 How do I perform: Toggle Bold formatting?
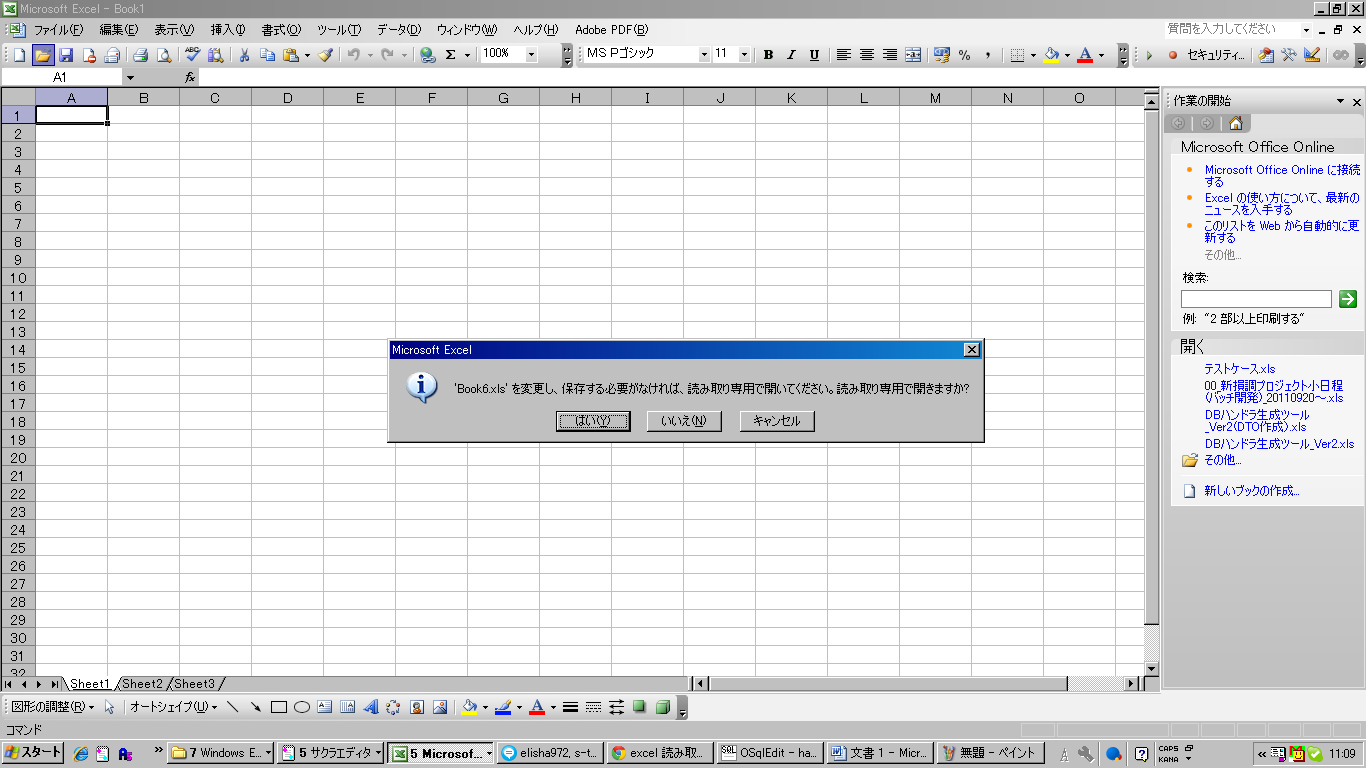pos(768,55)
